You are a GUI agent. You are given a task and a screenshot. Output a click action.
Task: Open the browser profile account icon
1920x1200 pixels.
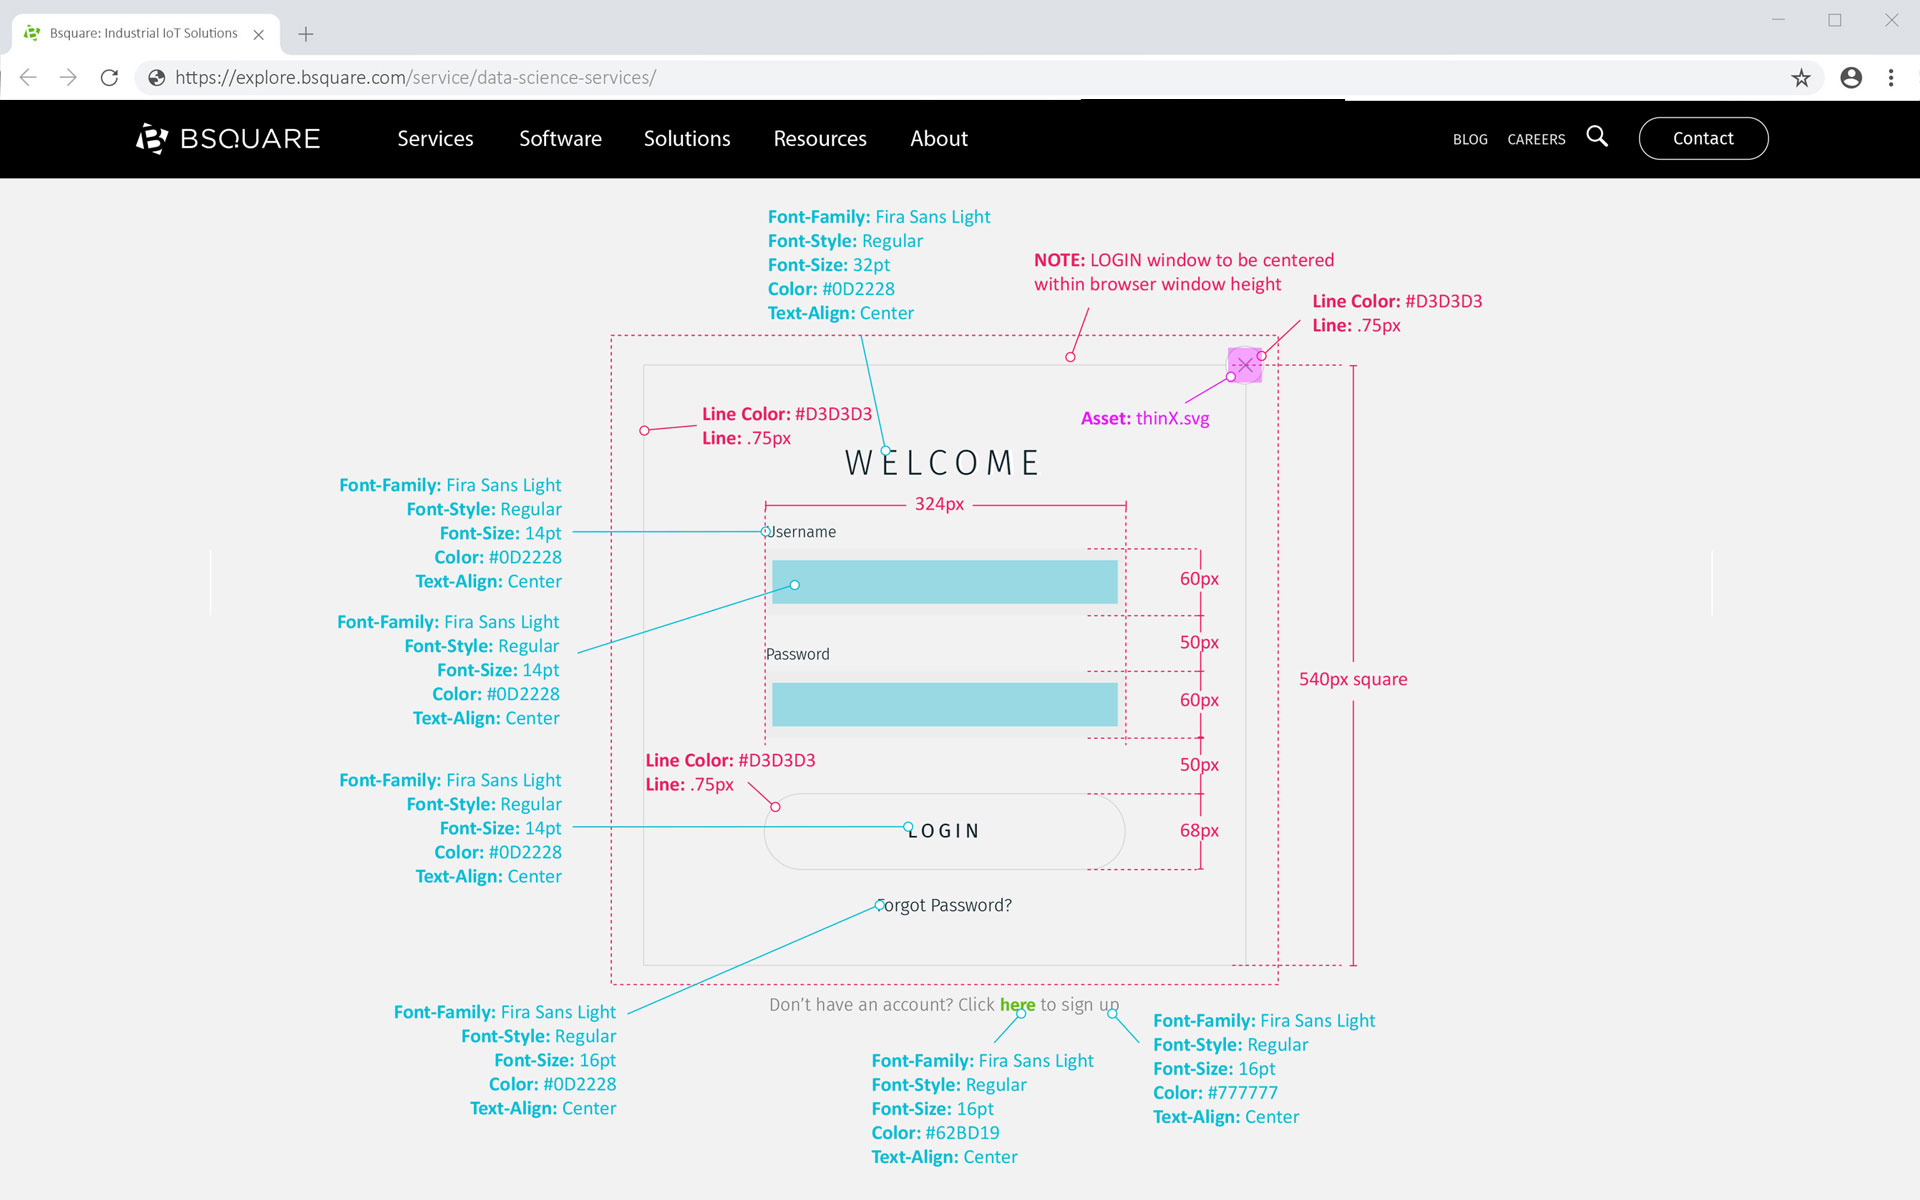[x=1851, y=78]
